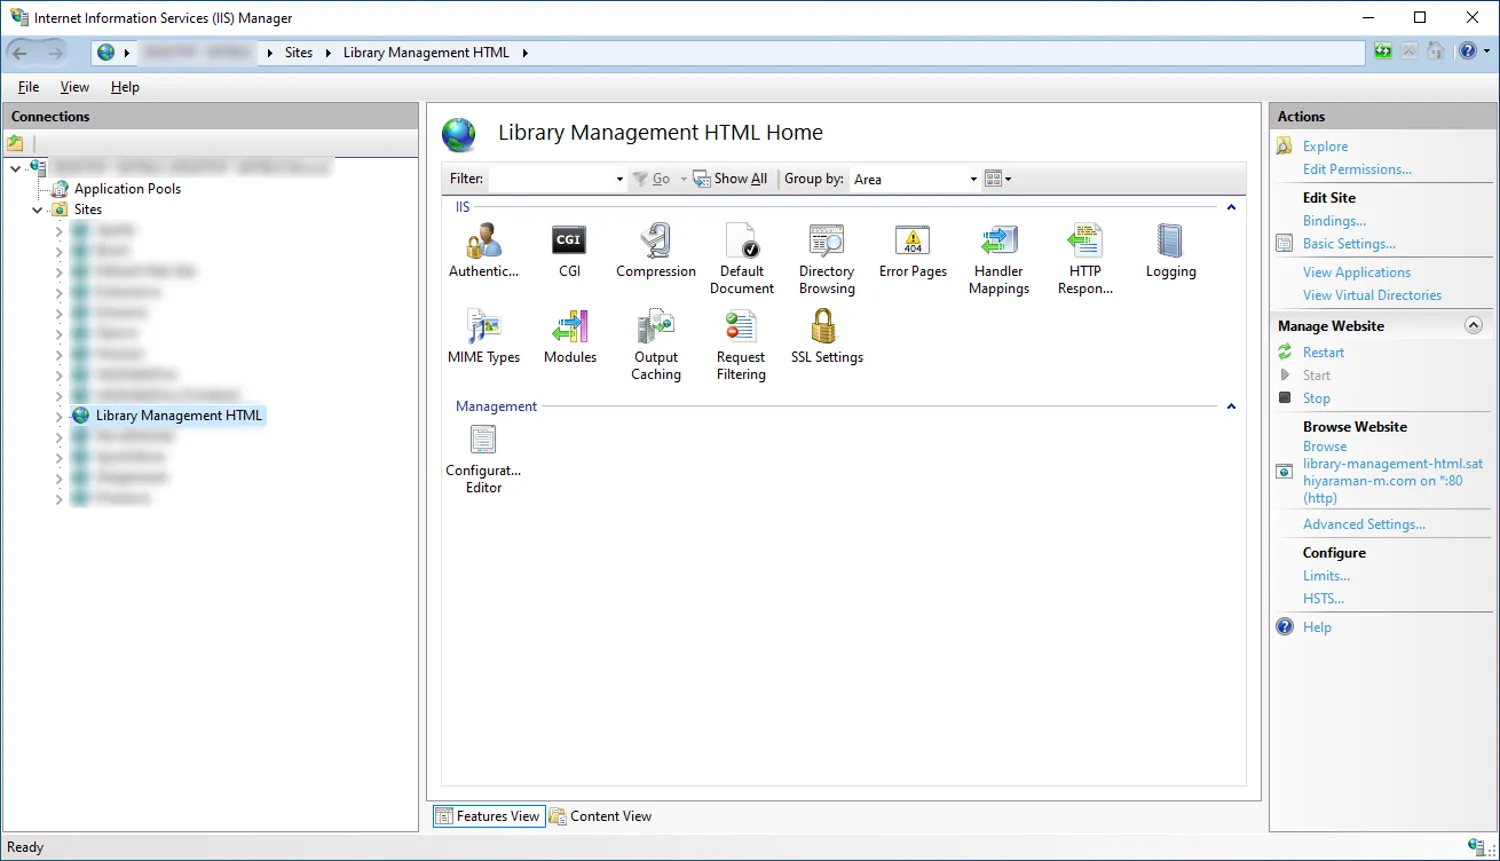Open the Compression feature
Screen dimensions: 1500x861
pos(656,250)
